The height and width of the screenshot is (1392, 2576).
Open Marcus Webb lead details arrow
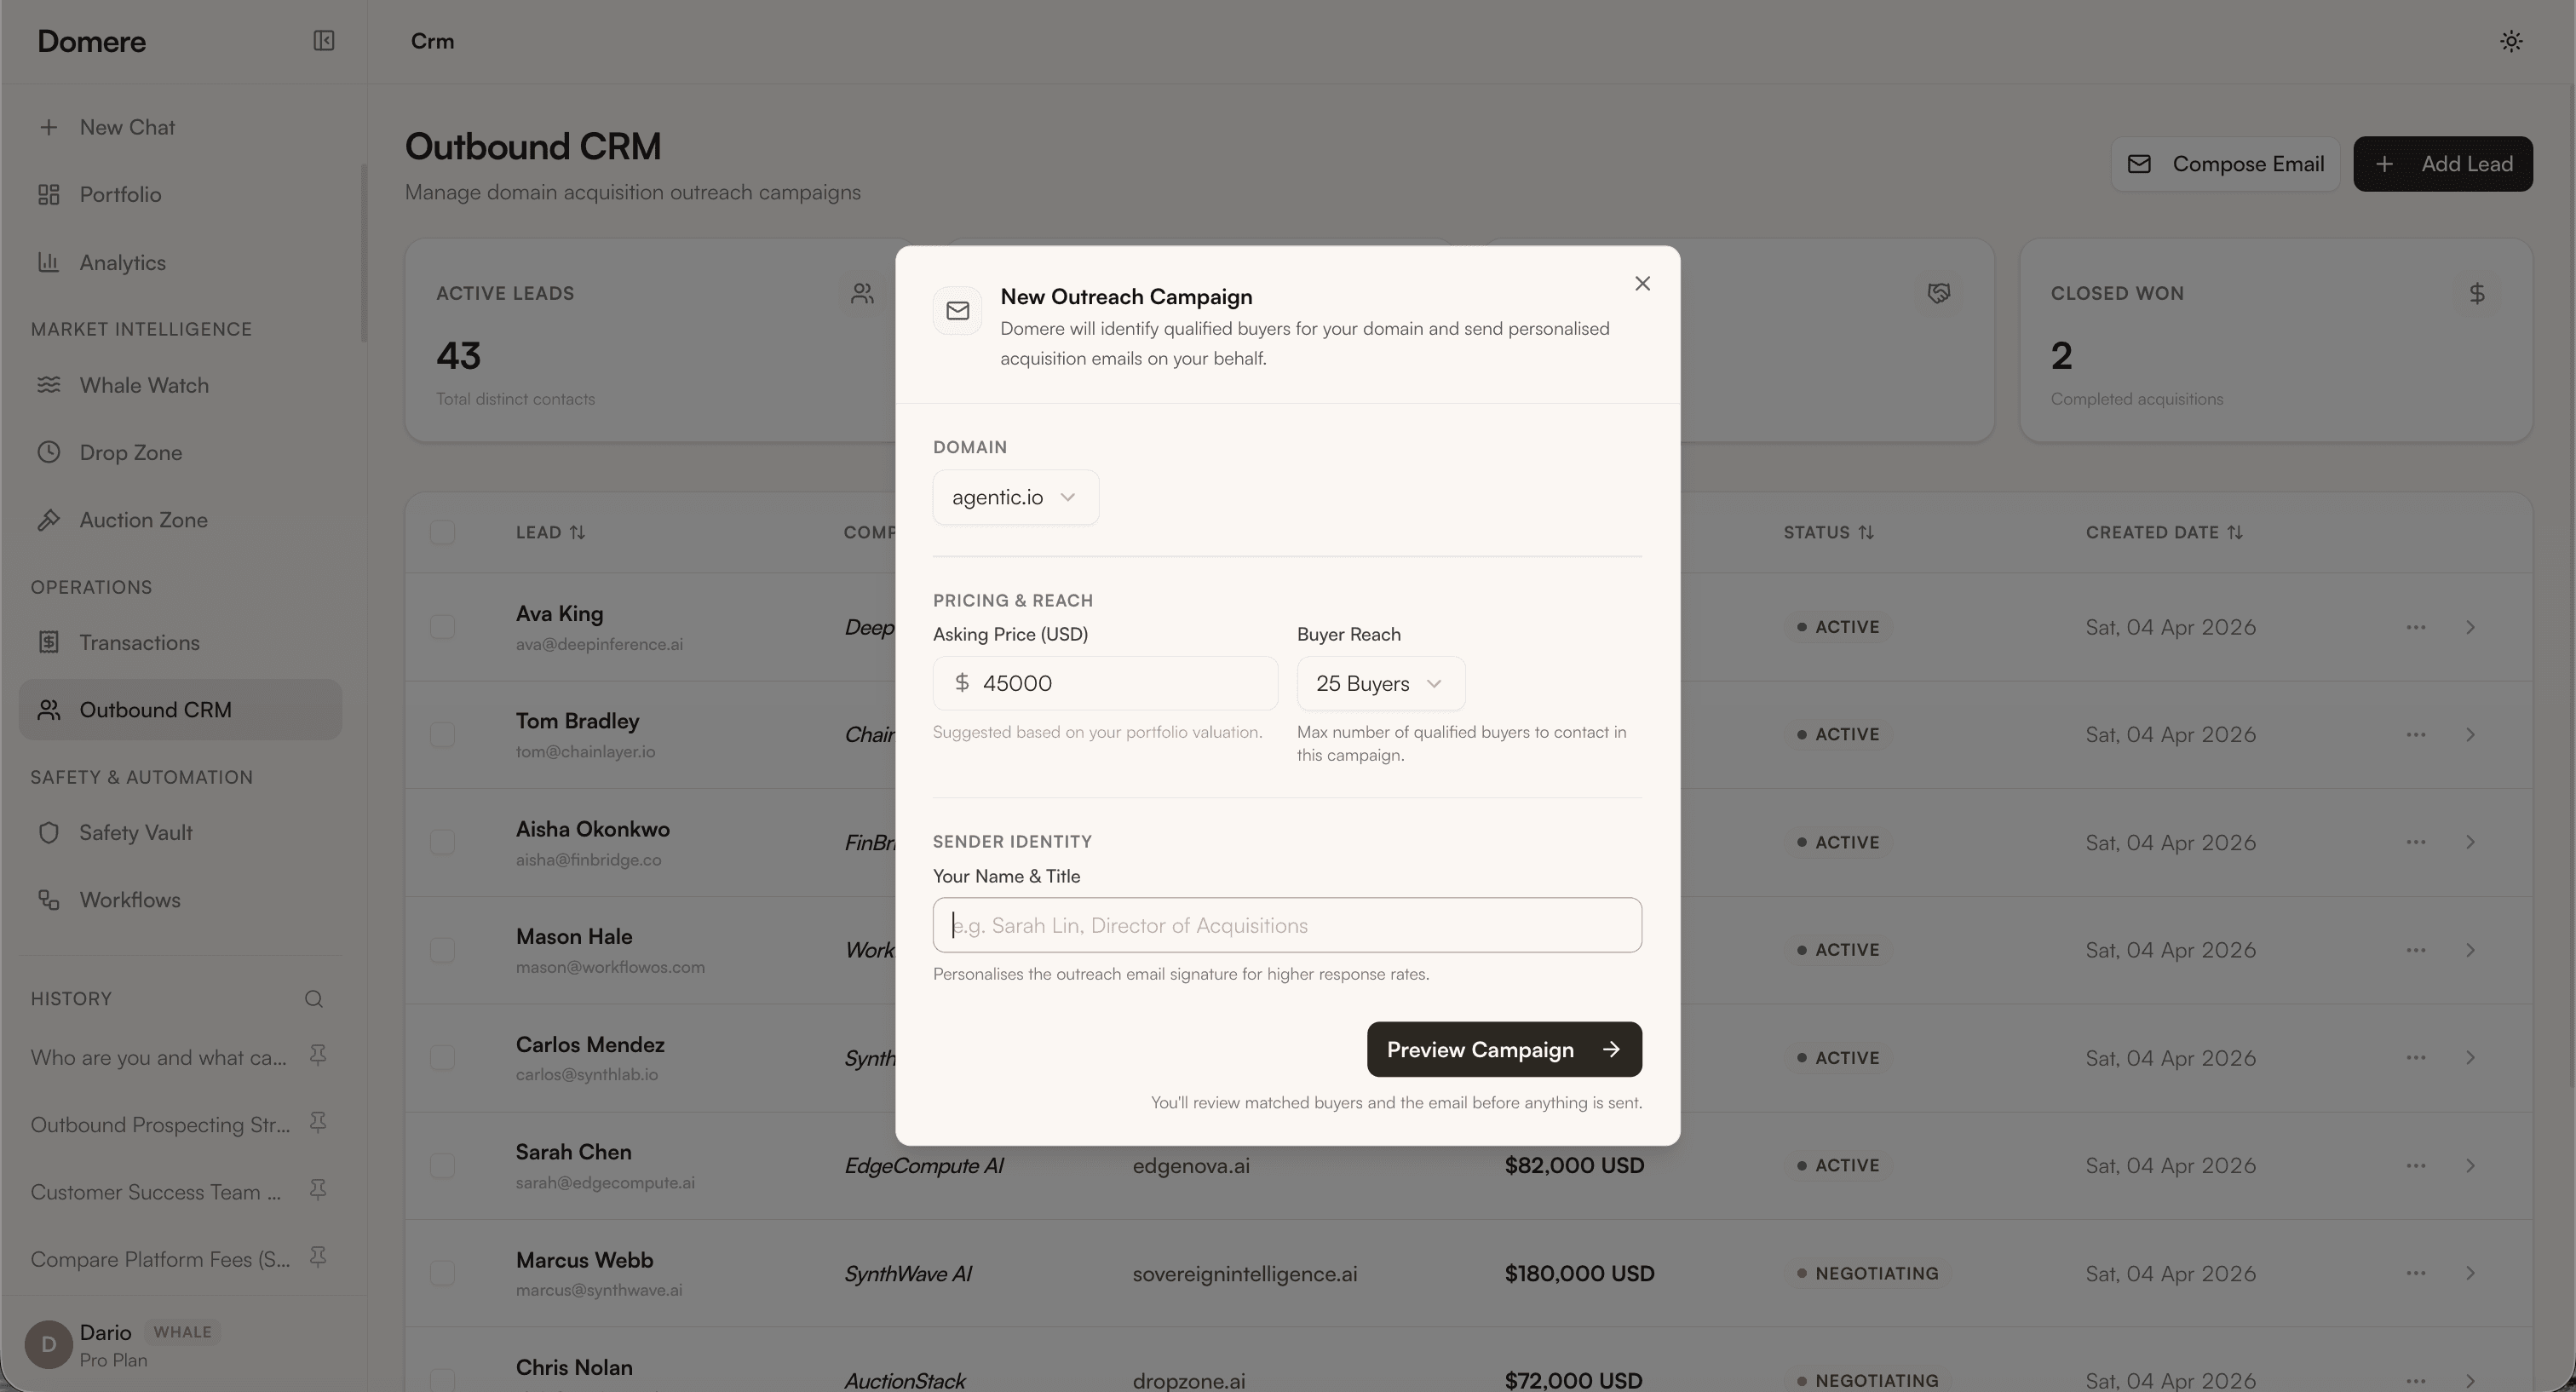click(x=2470, y=1273)
